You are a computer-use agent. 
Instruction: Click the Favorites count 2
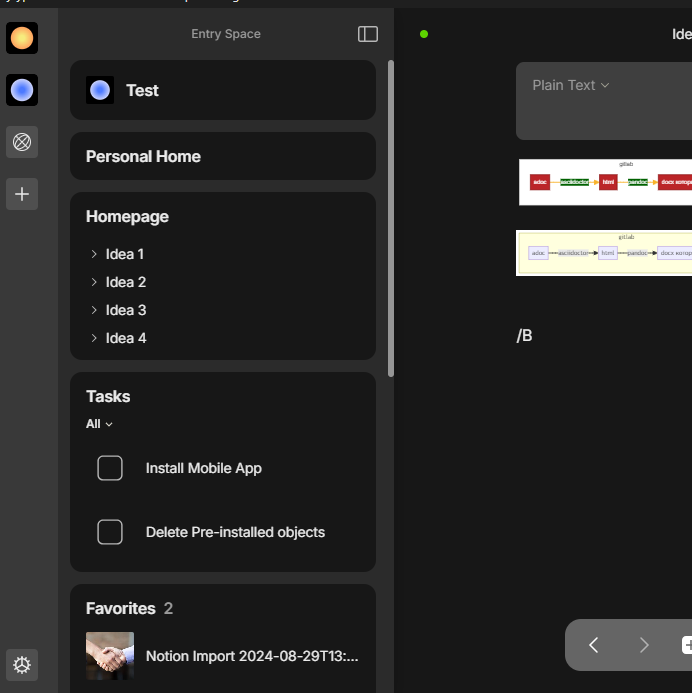[168, 609]
